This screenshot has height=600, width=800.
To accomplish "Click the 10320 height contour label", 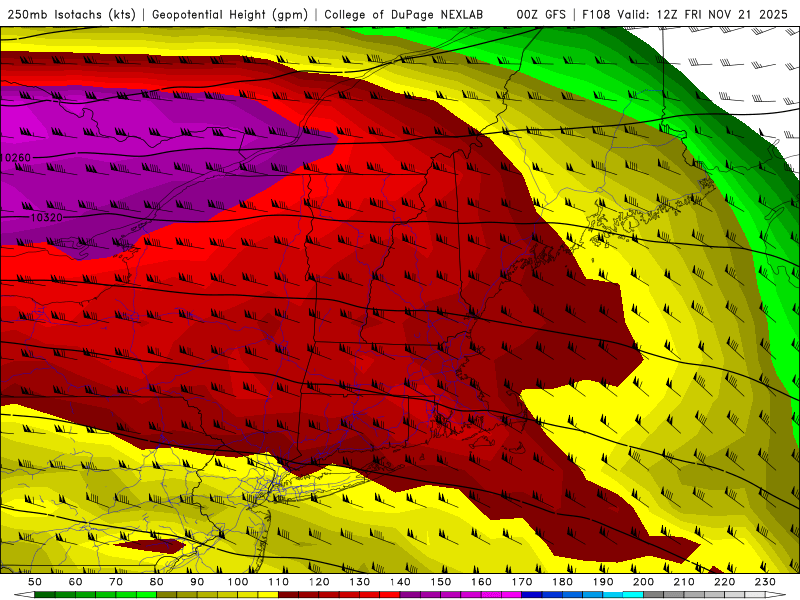I will click(x=47, y=217).
